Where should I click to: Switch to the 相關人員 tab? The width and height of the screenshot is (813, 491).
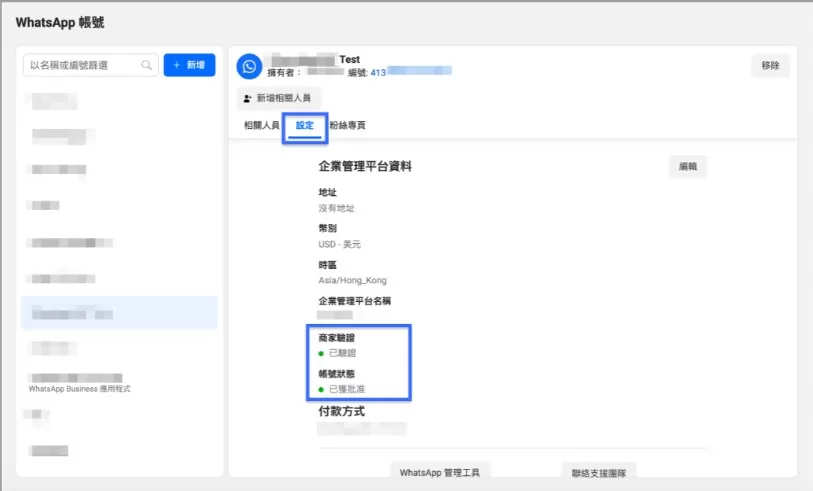[261, 126]
